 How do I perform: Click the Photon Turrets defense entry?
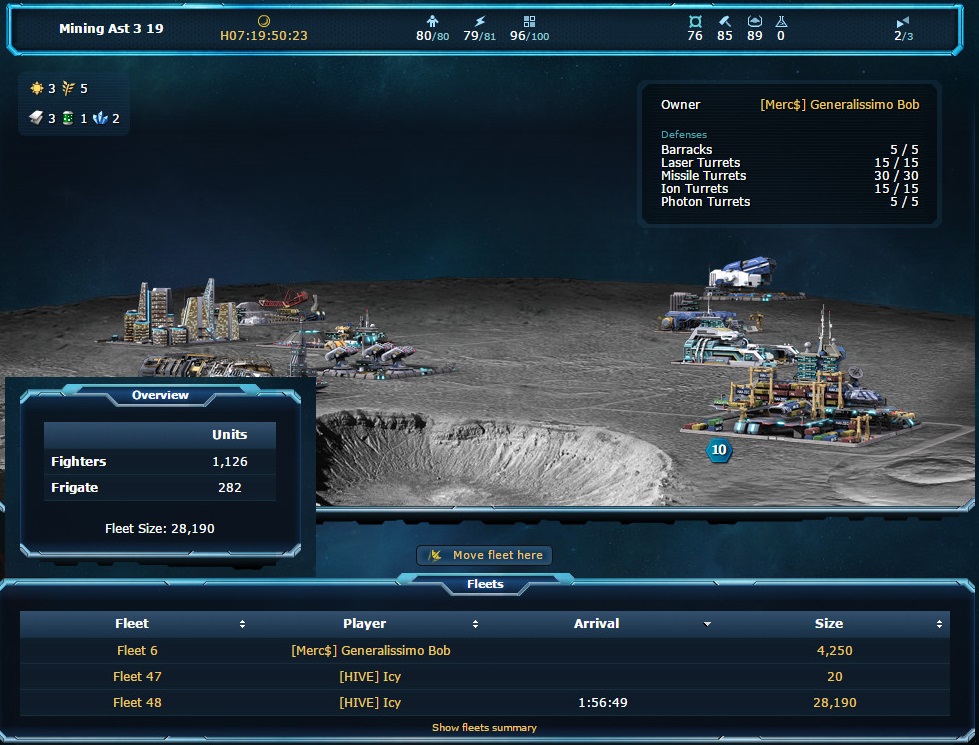pyautogui.click(x=789, y=202)
